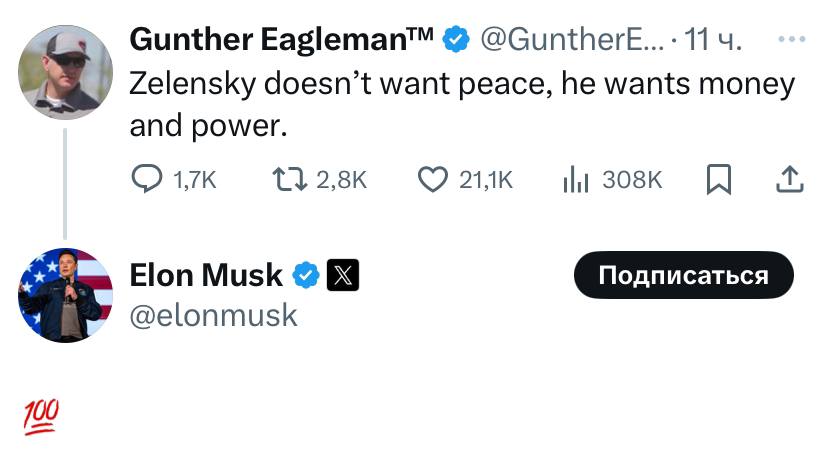The width and height of the screenshot is (828, 463).
Task: Bookmark the Gunther Eagleman tweet
Action: pos(719,179)
